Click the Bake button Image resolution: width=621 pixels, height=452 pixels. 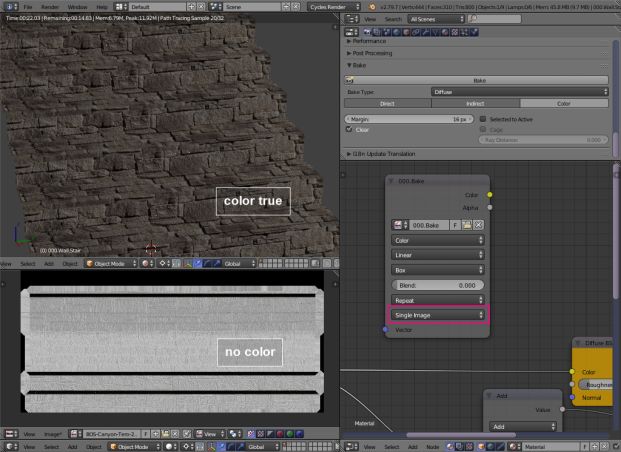click(476, 80)
